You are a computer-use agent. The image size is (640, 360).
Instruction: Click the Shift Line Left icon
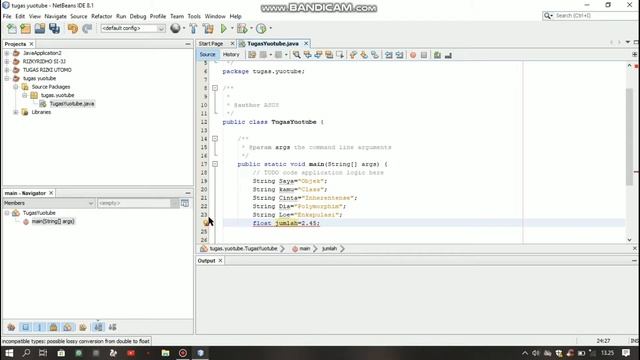click(389, 55)
